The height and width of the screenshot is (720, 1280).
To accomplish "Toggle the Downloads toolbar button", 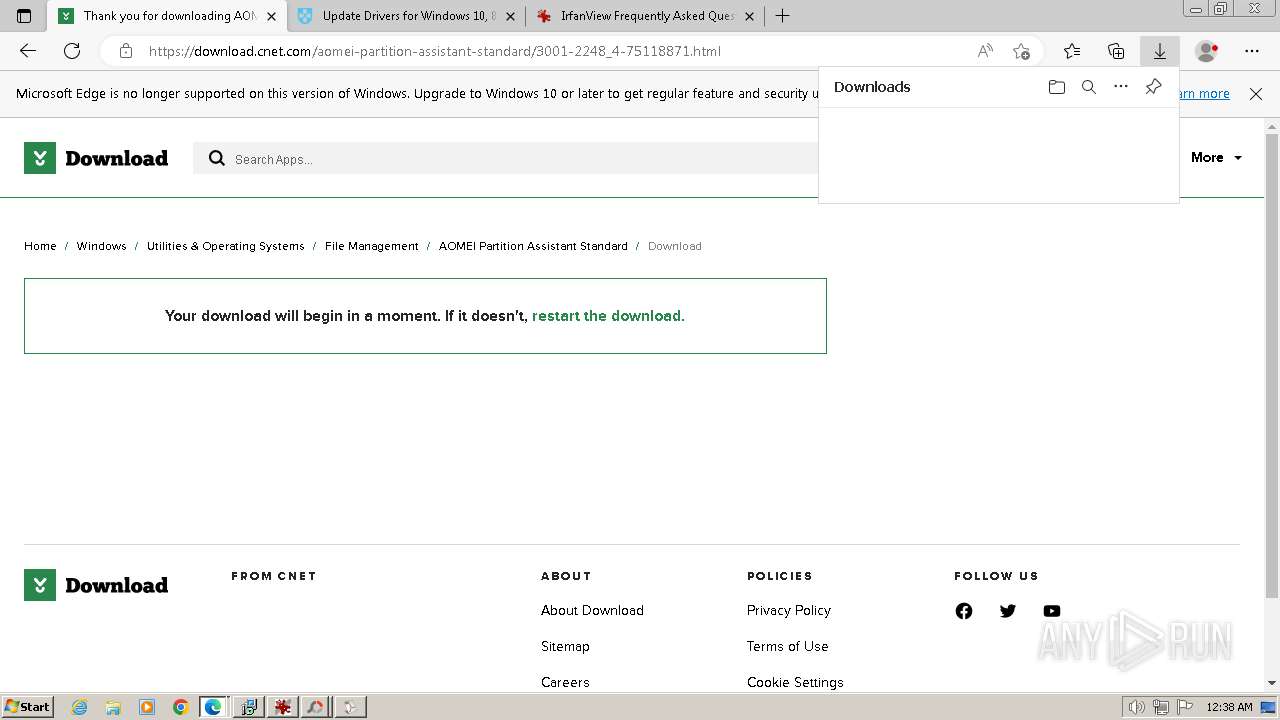I will (x=1160, y=51).
